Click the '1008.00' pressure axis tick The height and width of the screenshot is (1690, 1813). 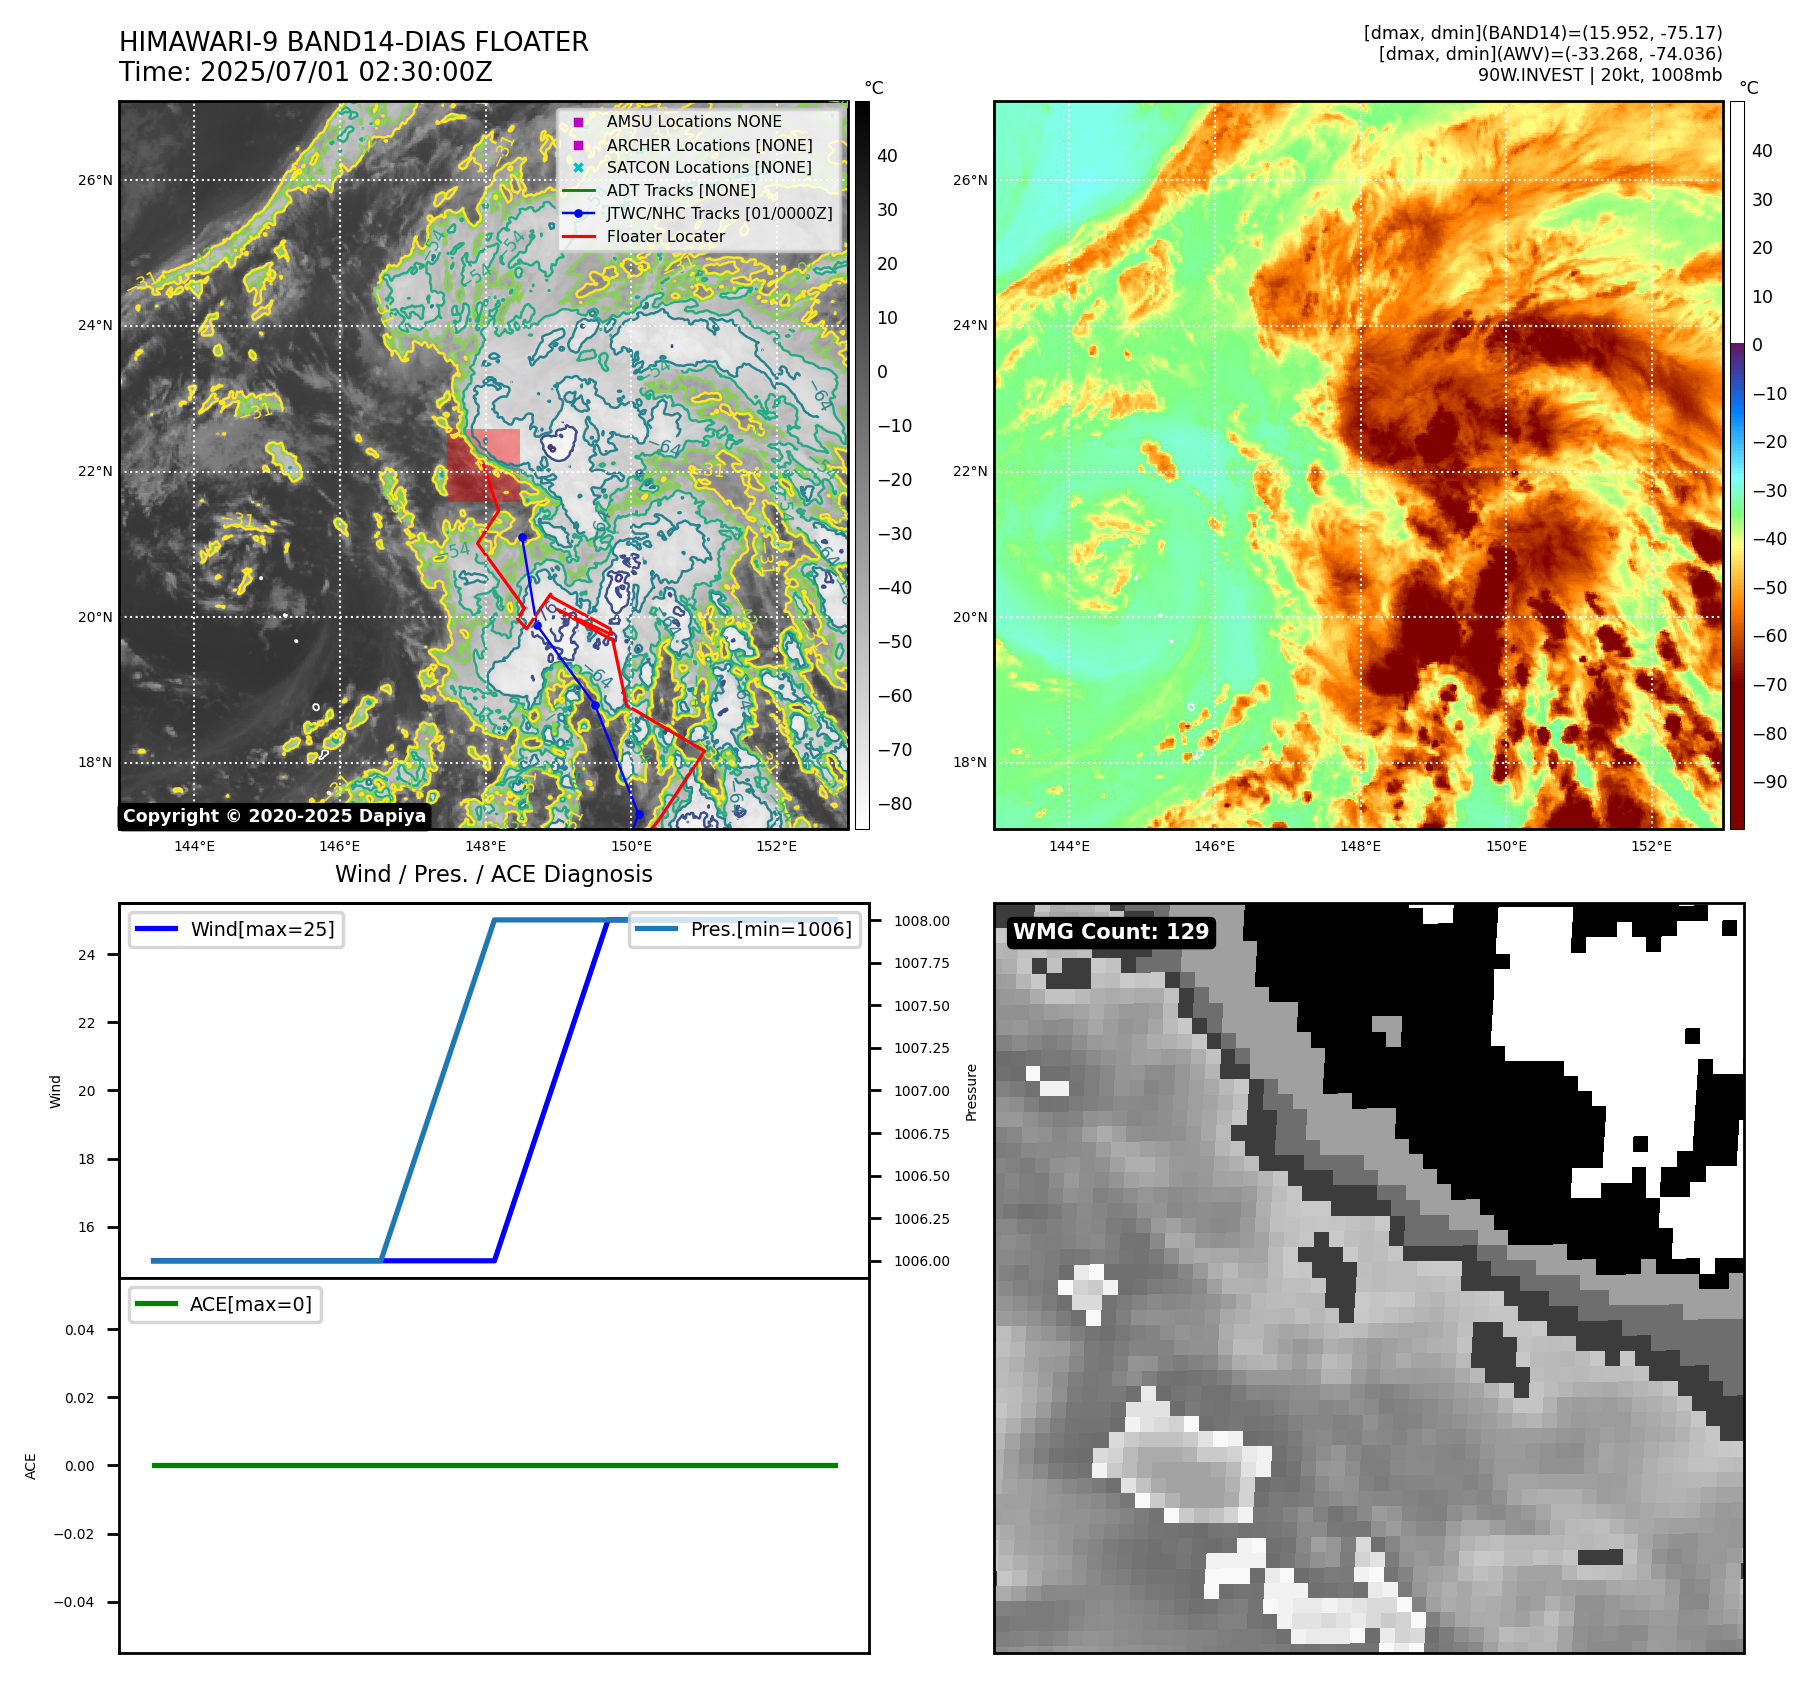pyautogui.click(x=922, y=921)
